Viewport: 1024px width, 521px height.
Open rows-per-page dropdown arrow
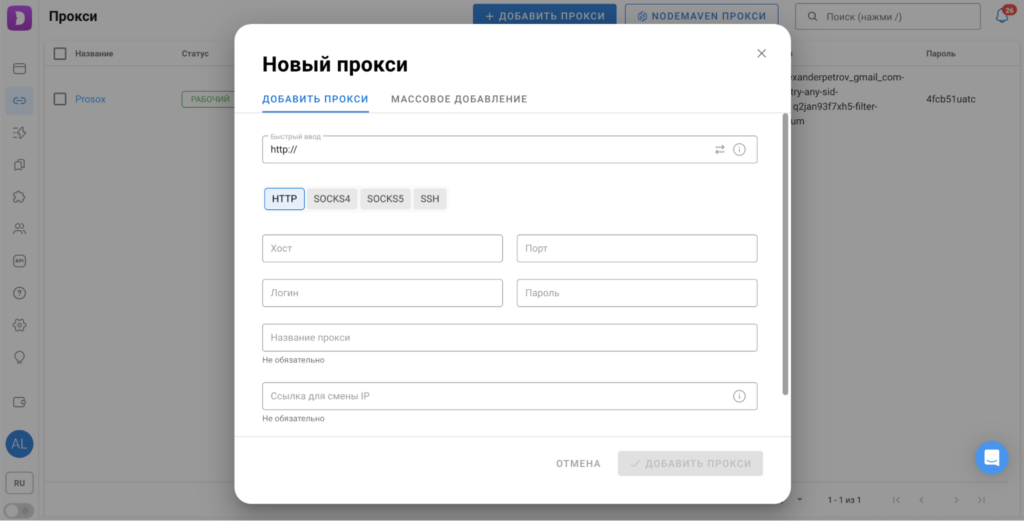coord(799,499)
